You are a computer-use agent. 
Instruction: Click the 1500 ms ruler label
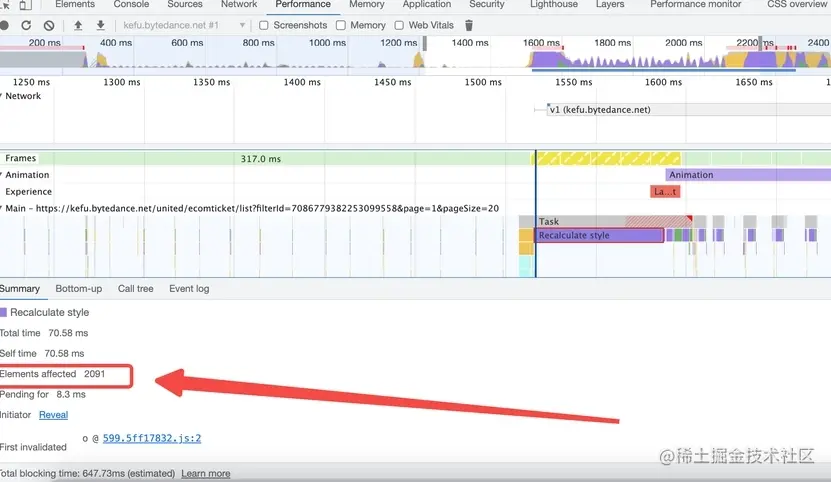[x=483, y=82]
